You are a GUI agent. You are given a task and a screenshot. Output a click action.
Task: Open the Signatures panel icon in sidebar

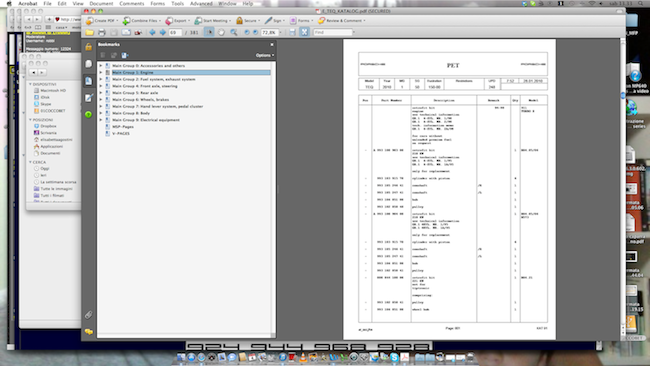[89, 98]
